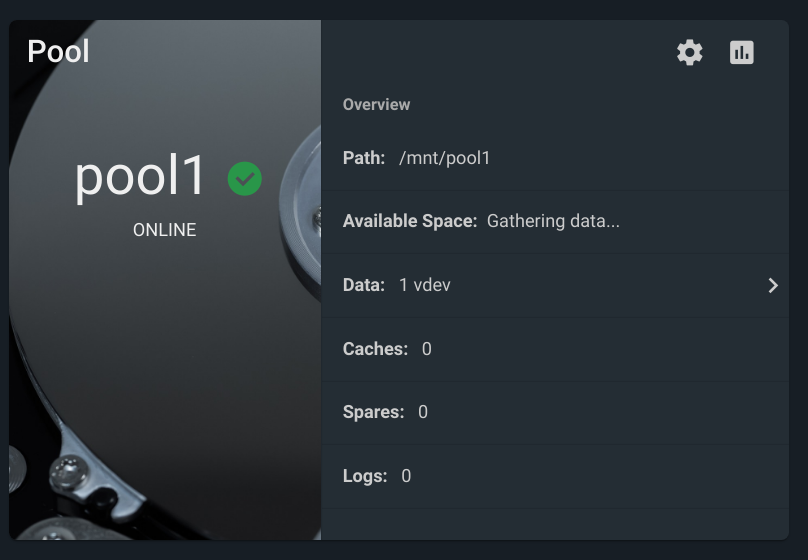Viewport: 808px width, 560px height.
Task: Open the pool settings gear icon
Action: pos(689,53)
